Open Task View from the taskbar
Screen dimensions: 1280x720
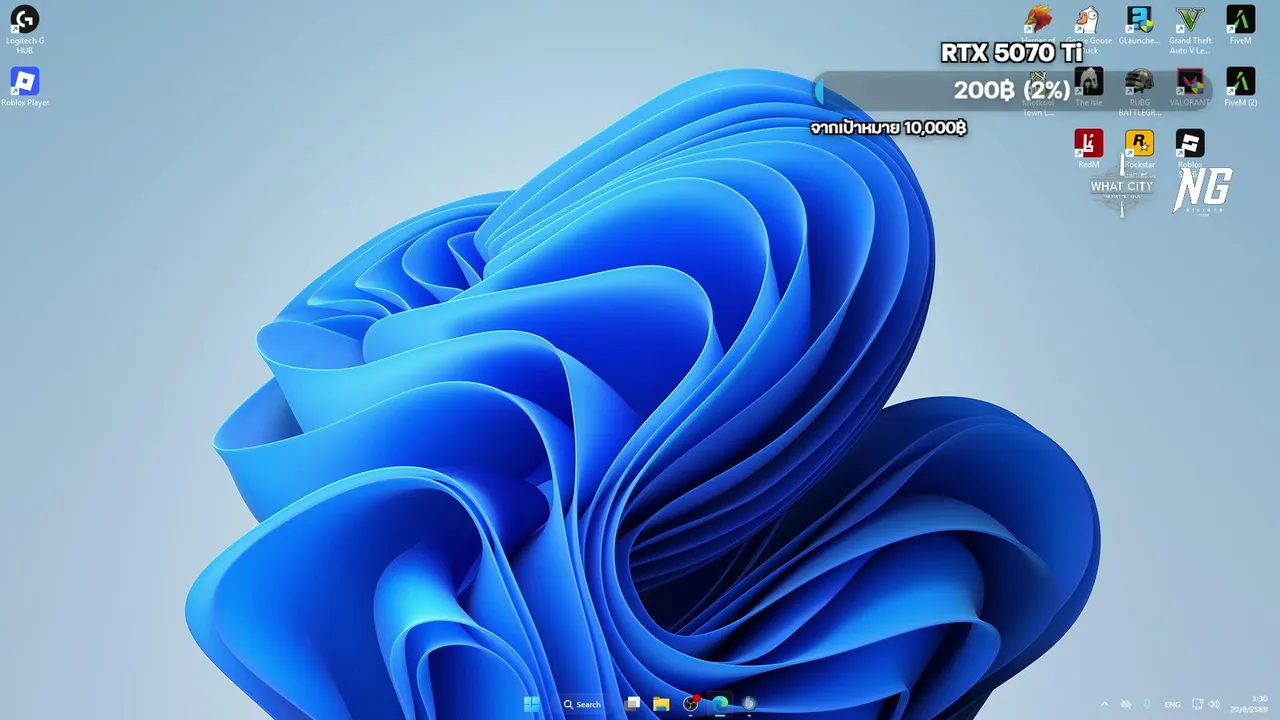[x=632, y=704]
